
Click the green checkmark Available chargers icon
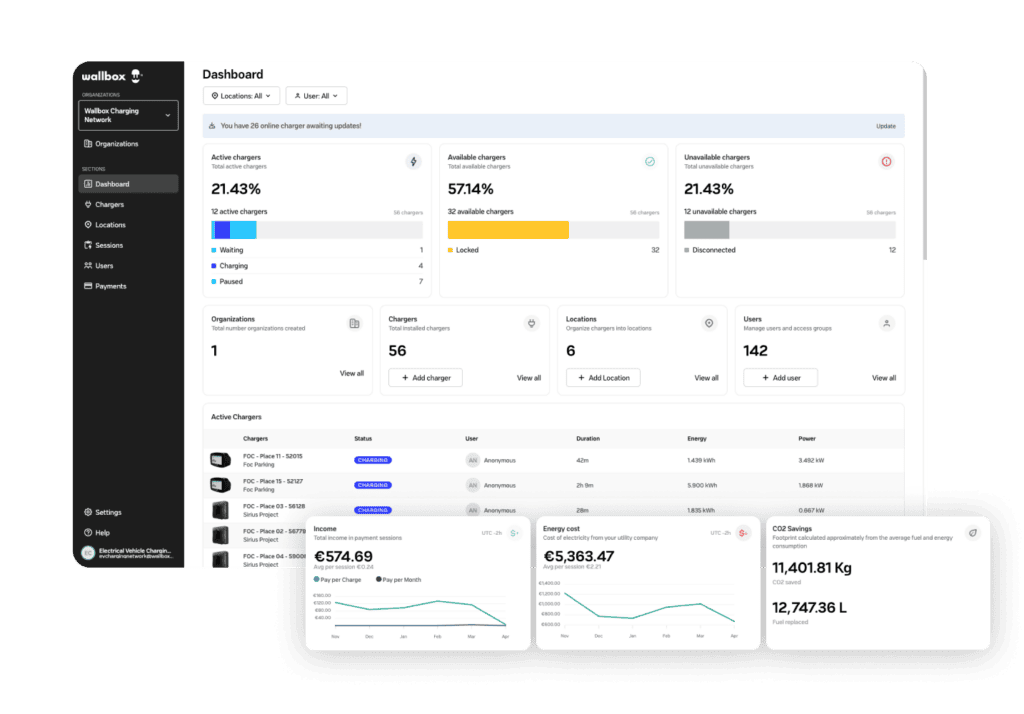tap(649, 161)
